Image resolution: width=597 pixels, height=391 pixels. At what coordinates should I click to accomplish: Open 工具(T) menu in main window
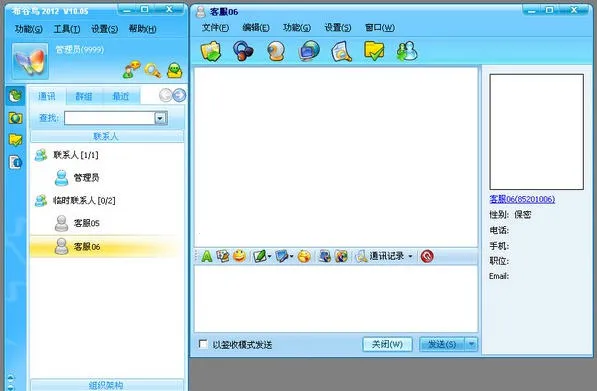tap(67, 29)
